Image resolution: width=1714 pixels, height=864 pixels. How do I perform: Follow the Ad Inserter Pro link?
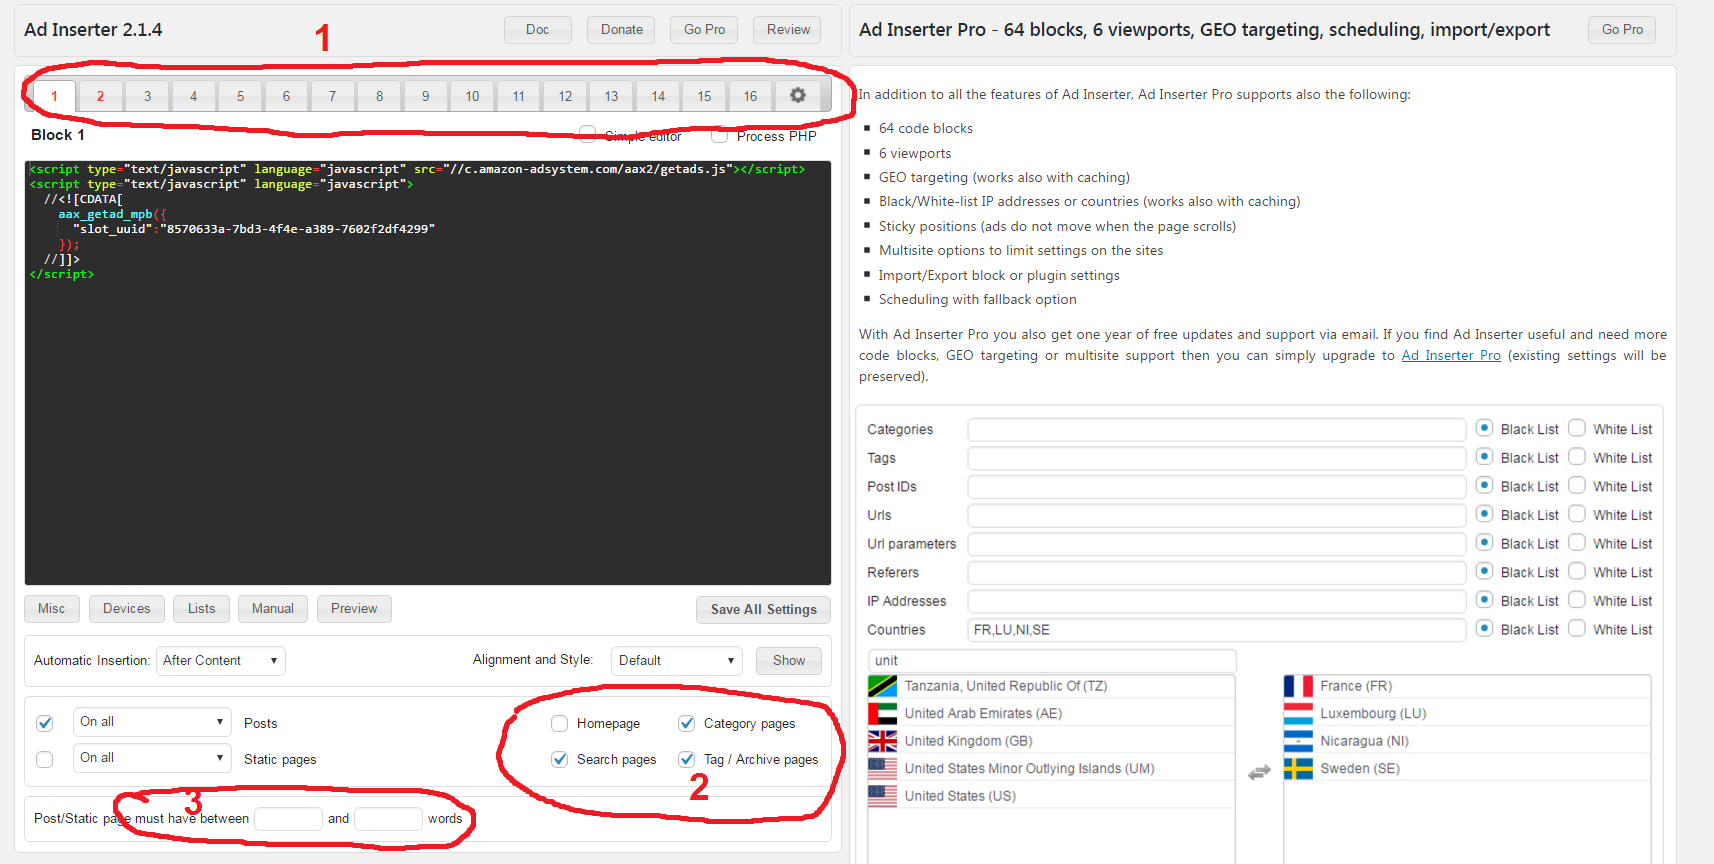1451,355
